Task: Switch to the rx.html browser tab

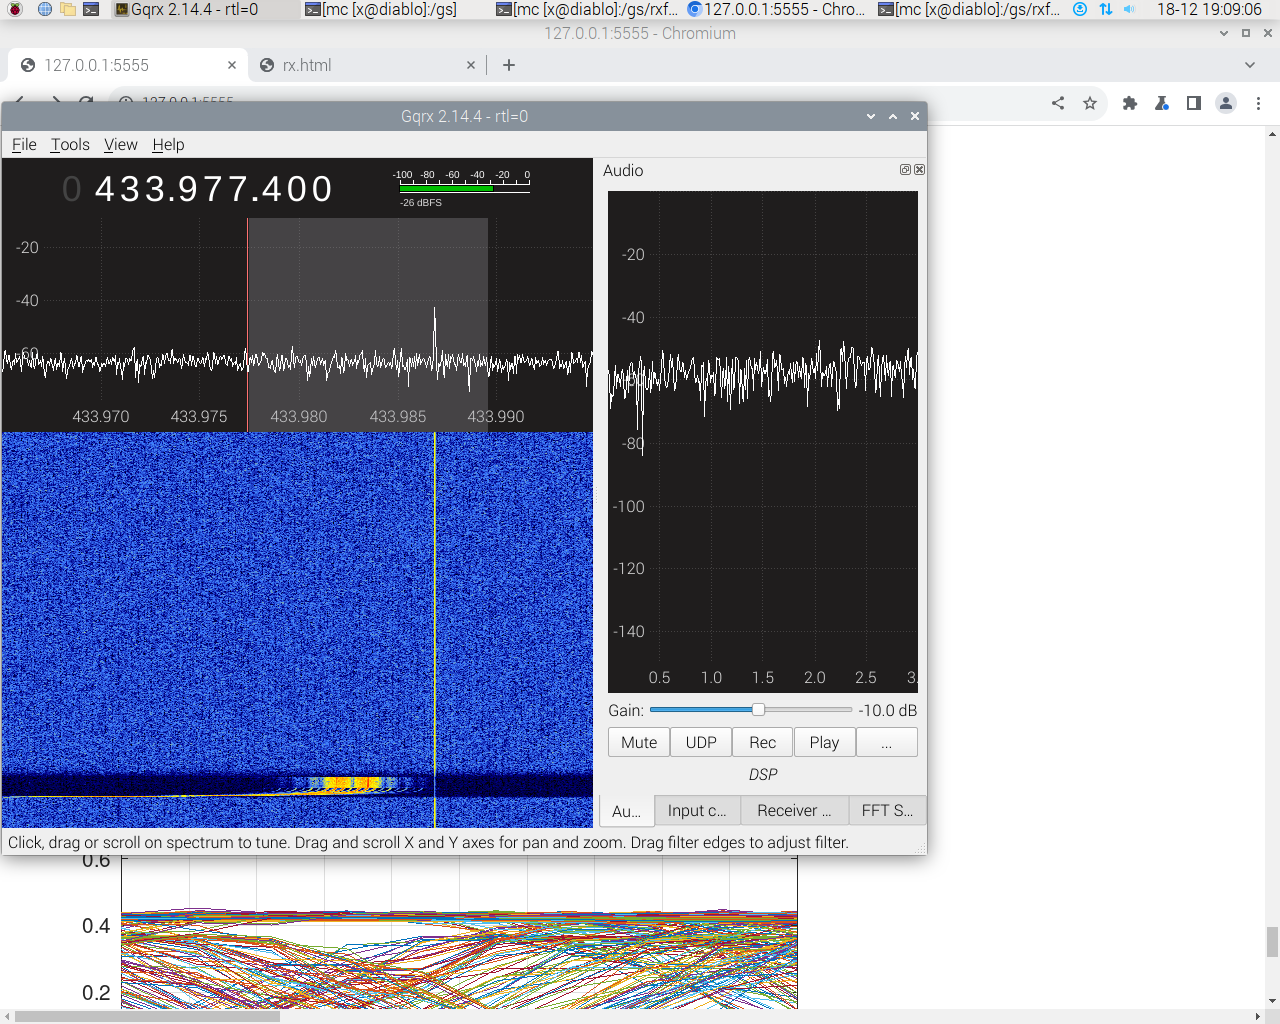Action: coord(306,65)
